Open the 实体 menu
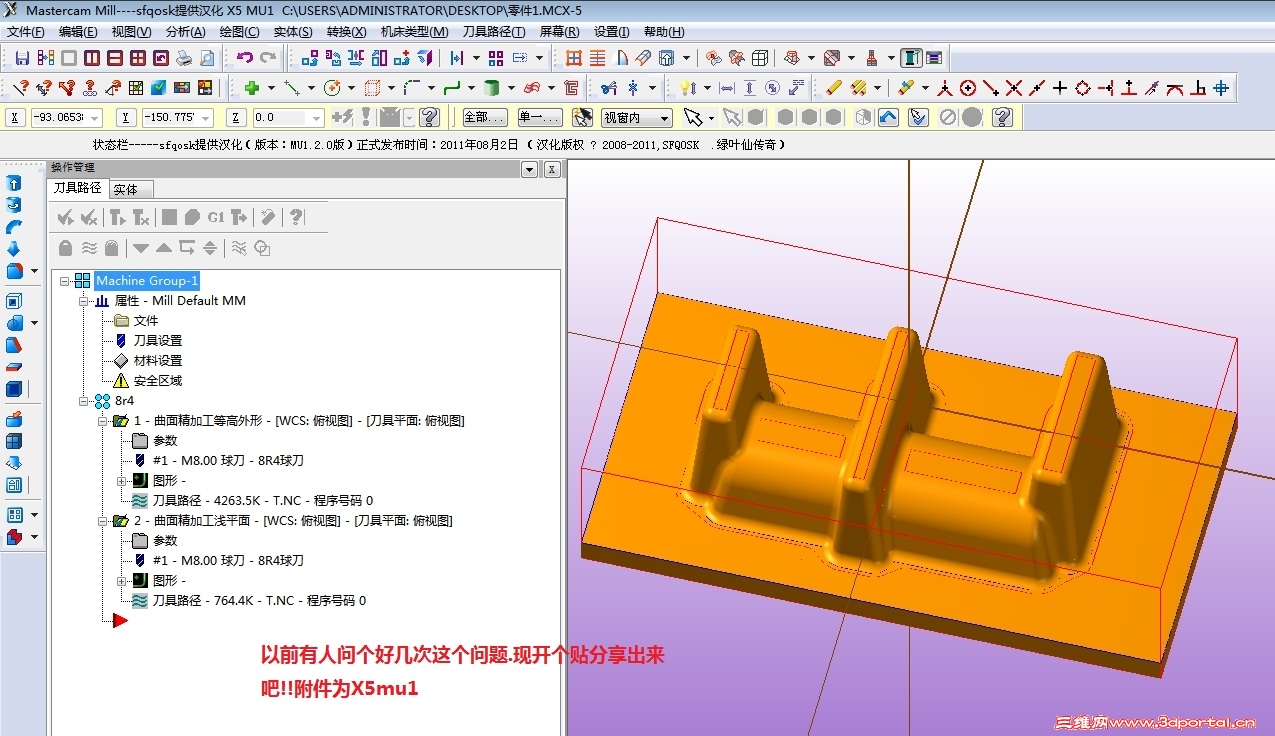This screenshot has width=1275, height=736. point(292,32)
